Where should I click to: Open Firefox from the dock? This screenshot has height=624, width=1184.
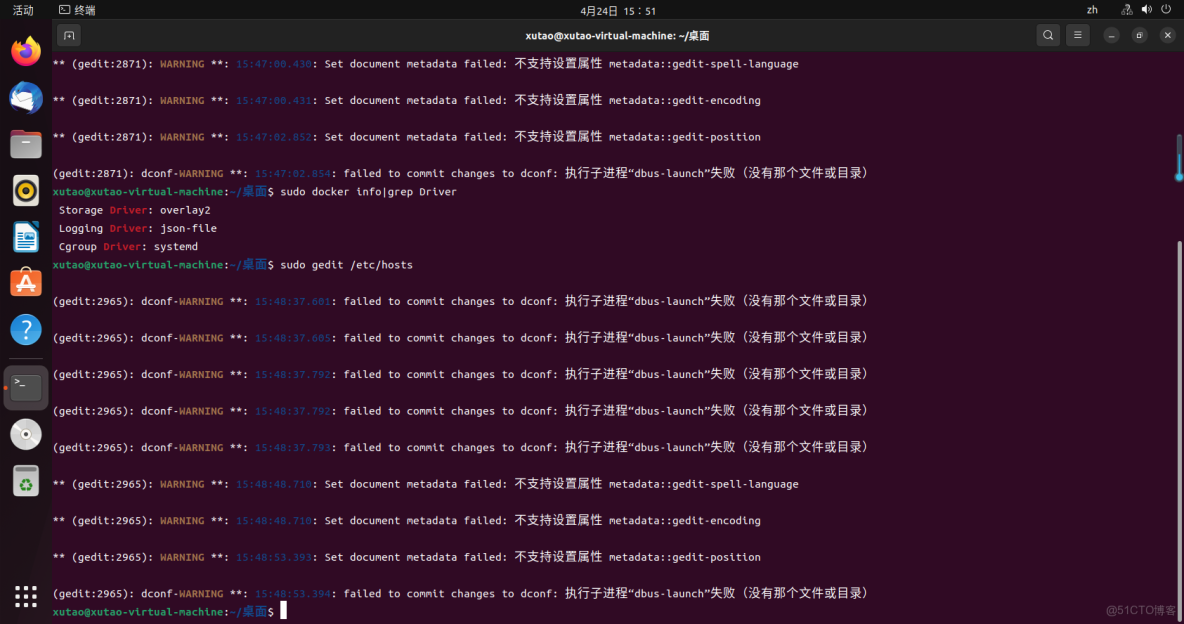(x=26, y=51)
